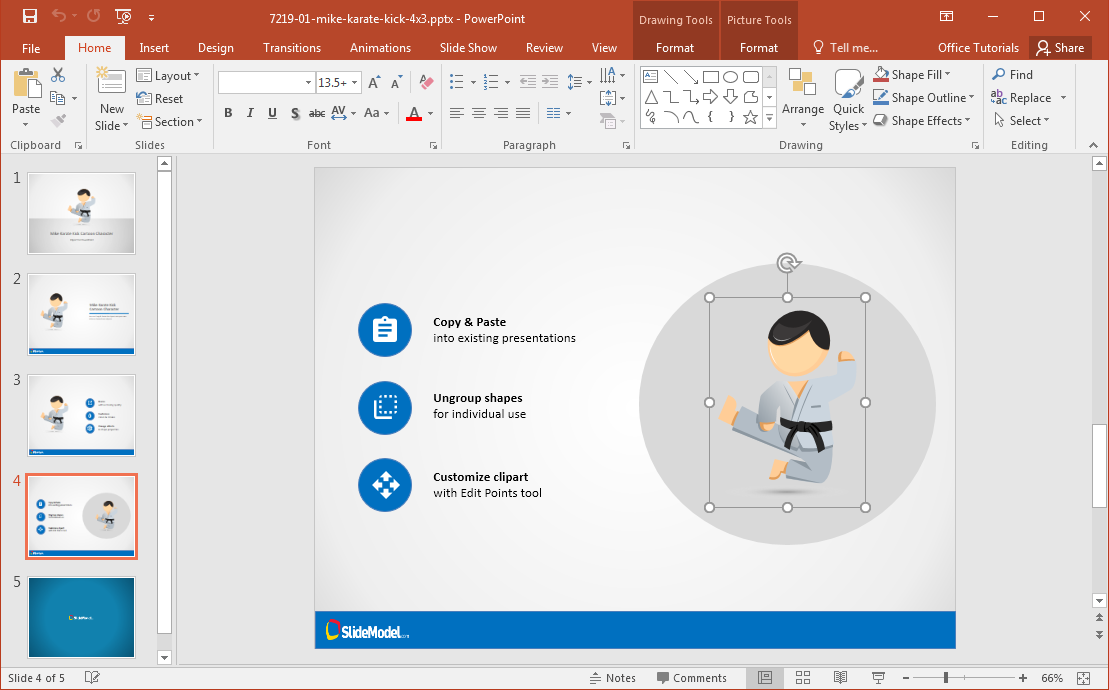This screenshot has width=1109, height=690.
Task: Toggle Italic text formatting
Action: [250, 114]
